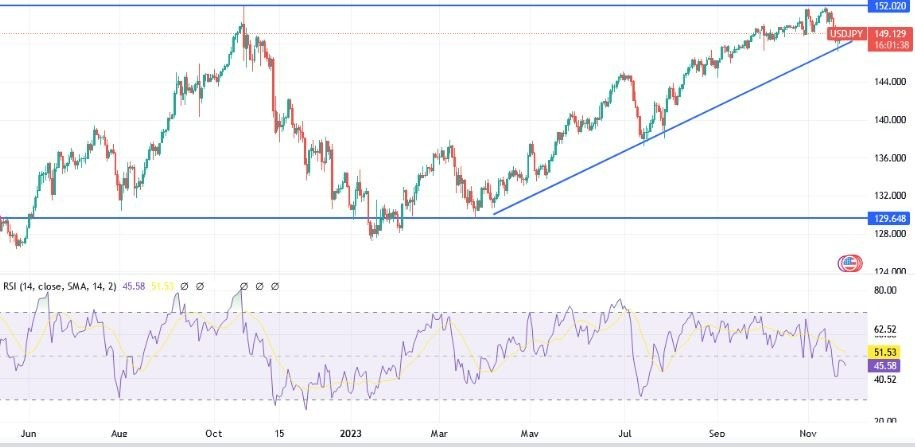Click the 20.00 level on RSI axis
This screenshot has width=915, height=447.
[885, 421]
